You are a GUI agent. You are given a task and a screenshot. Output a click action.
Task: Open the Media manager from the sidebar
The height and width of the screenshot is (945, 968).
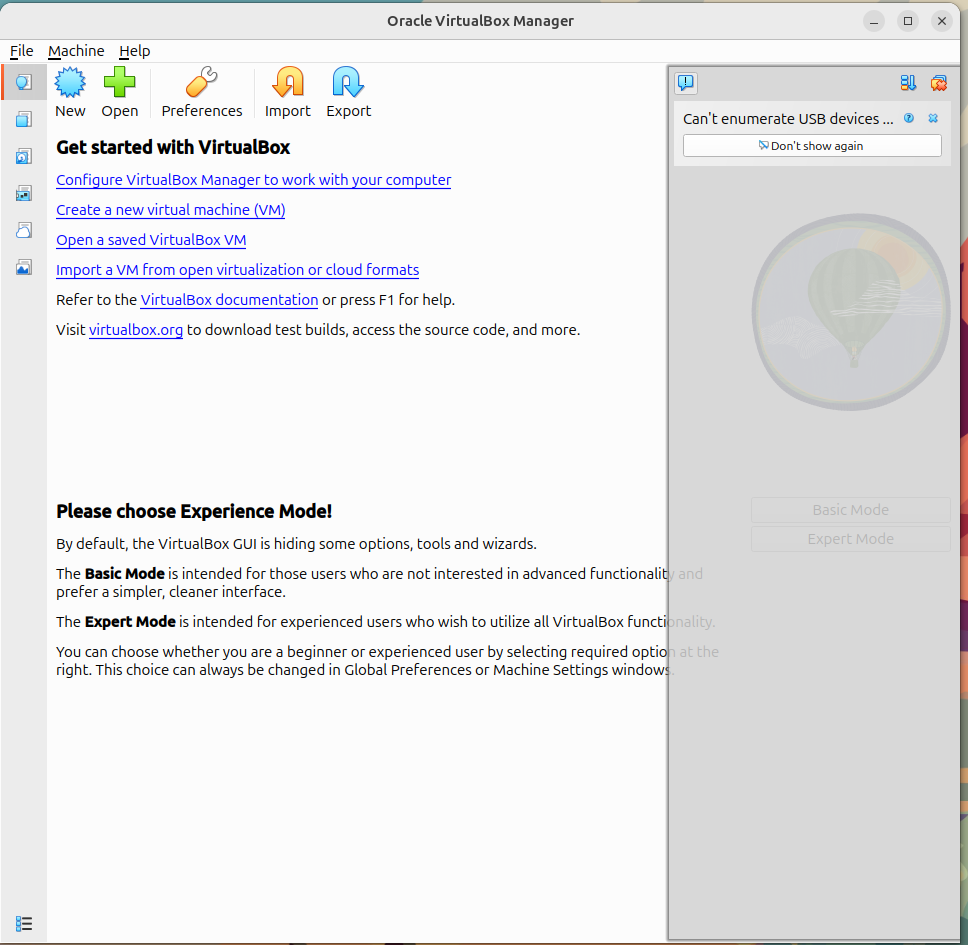coord(23,156)
